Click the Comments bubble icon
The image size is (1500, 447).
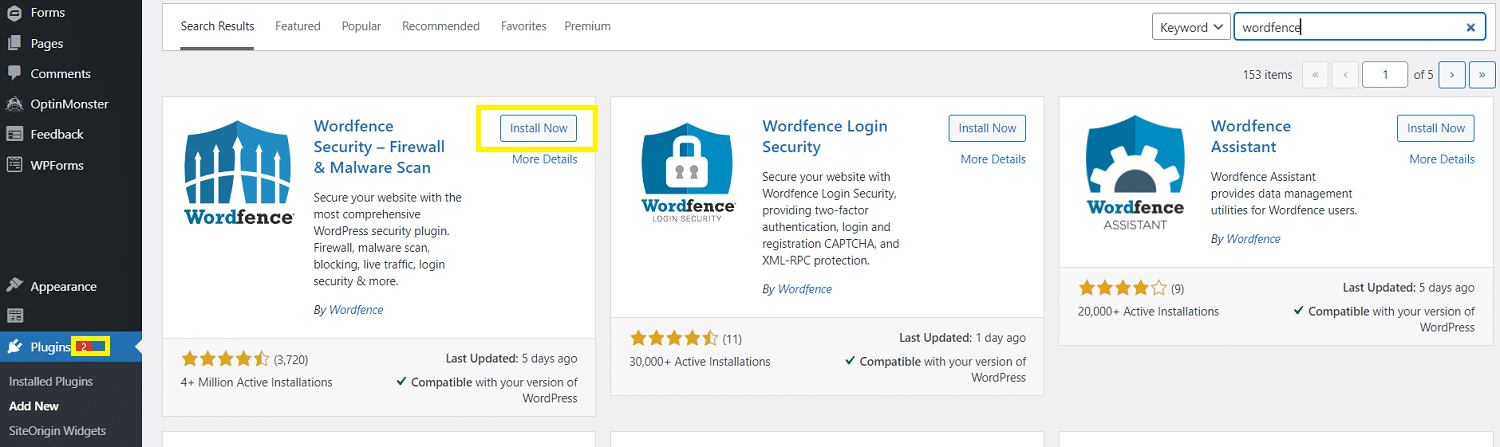click(15, 73)
